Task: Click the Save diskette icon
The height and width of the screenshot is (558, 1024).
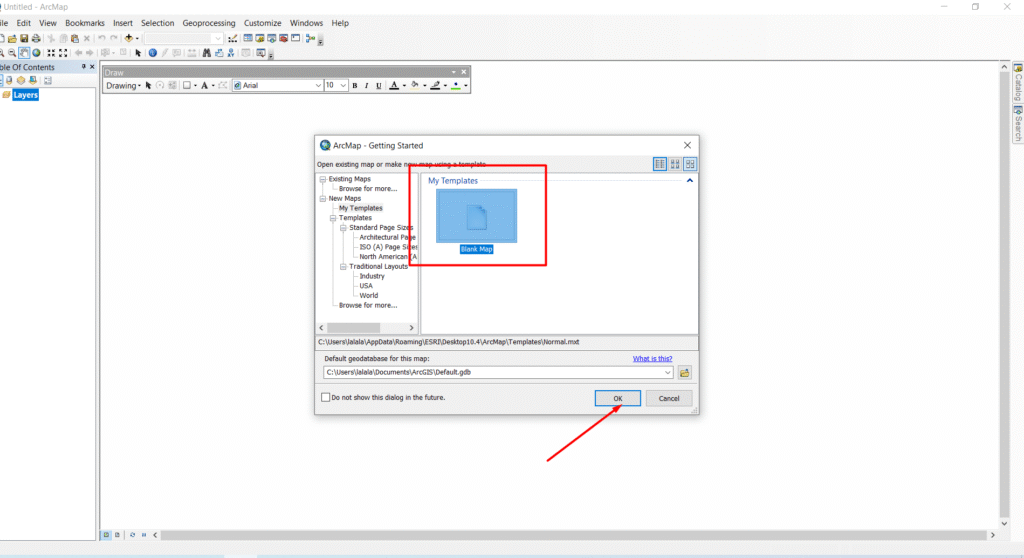Action: click(24, 39)
